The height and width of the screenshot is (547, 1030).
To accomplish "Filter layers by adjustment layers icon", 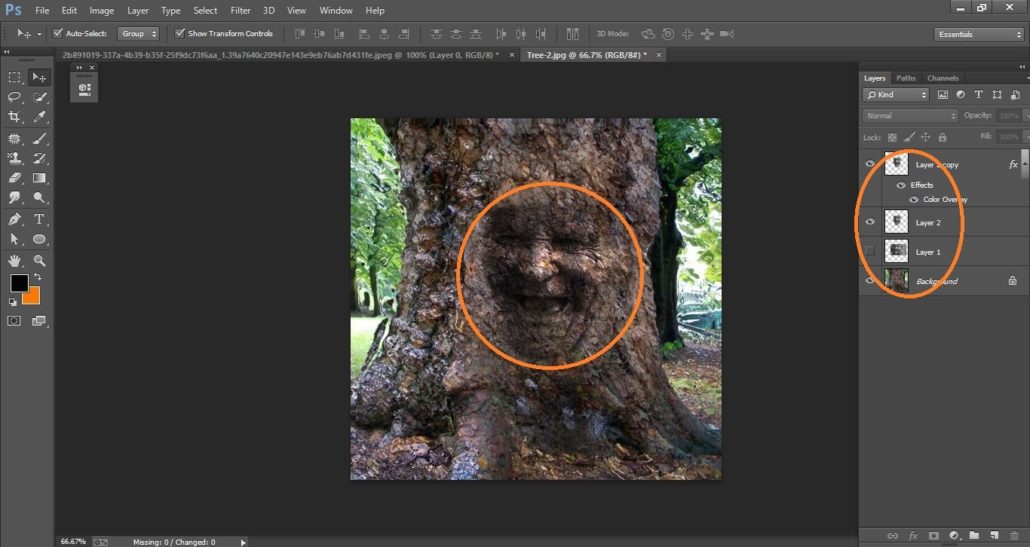I will tap(960, 95).
